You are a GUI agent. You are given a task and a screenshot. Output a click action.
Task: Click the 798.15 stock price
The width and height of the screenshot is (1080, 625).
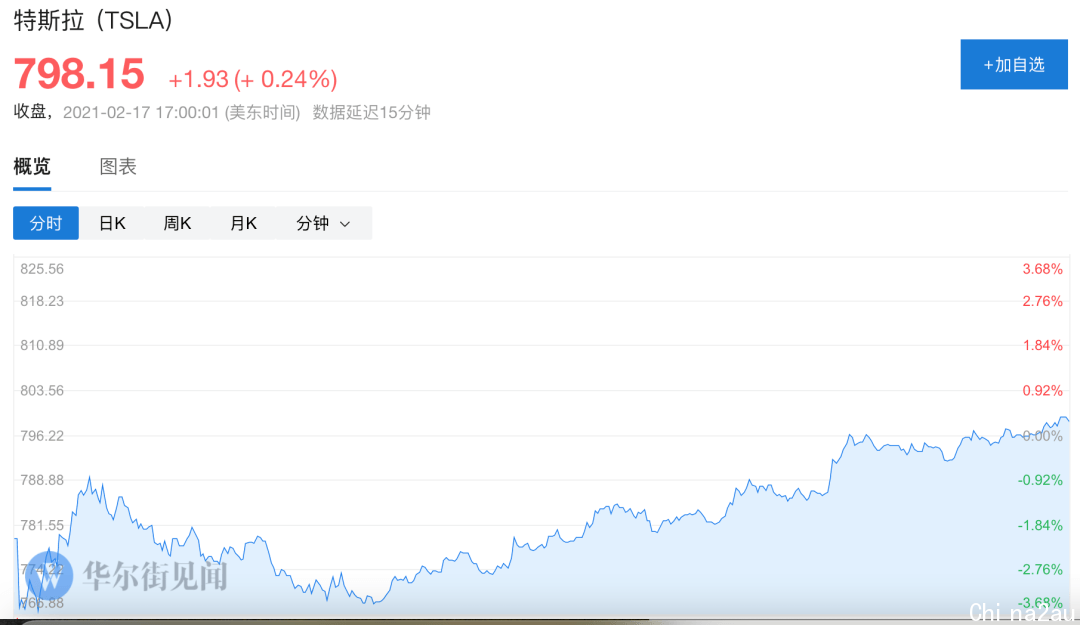[x=79, y=74]
